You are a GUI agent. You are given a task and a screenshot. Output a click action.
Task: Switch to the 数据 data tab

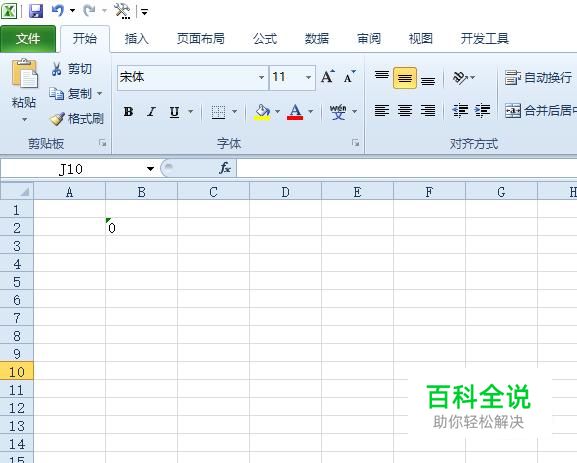coord(317,39)
